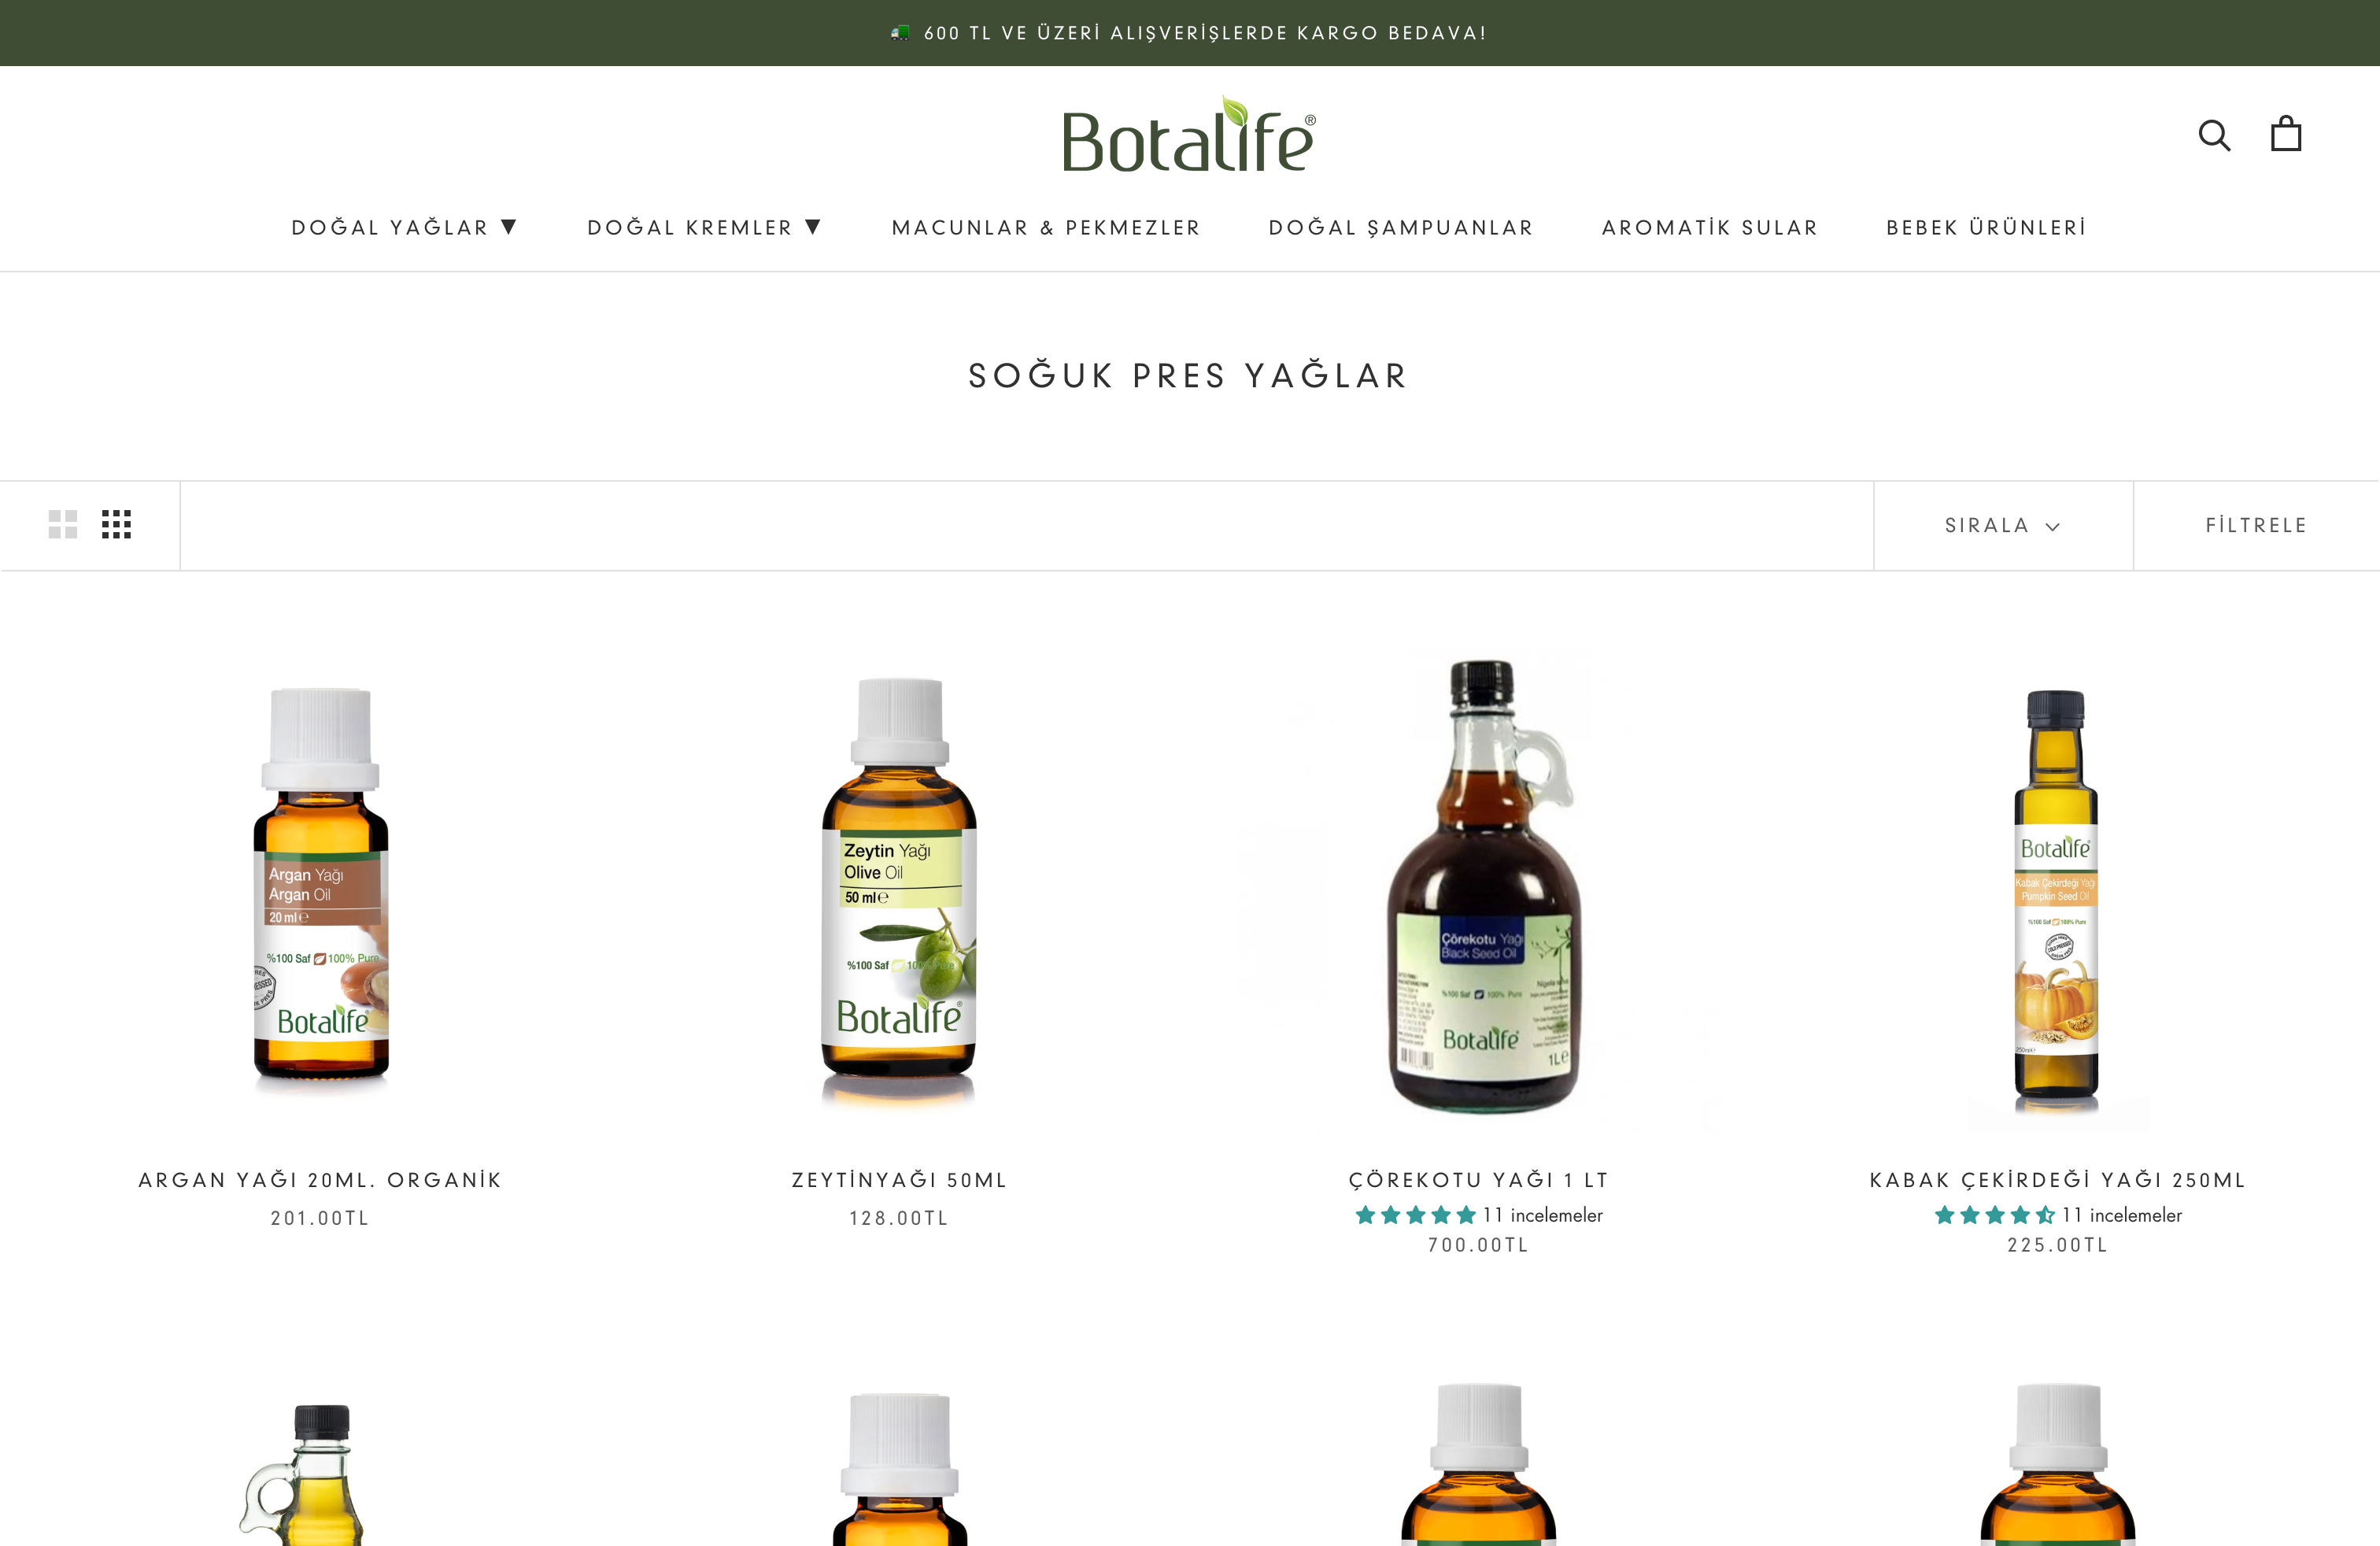Open the shopping bag cart icon
Screen dimensions: 2380x1546
[2286, 134]
